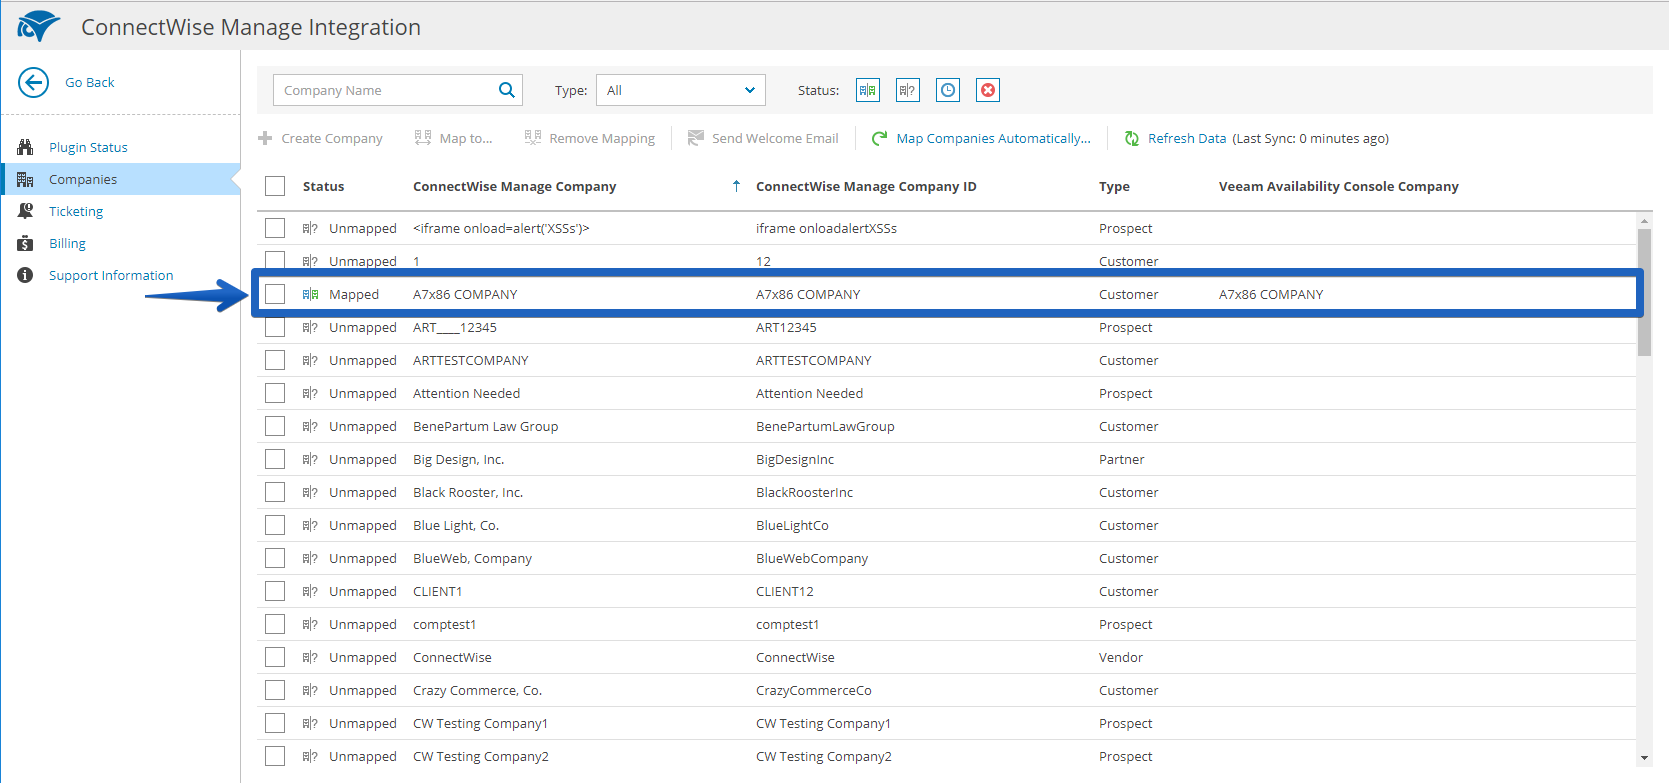This screenshot has height=783, width=1669.
Task: Click the vertical scrollbar thumb
Action: (1644, 292)
